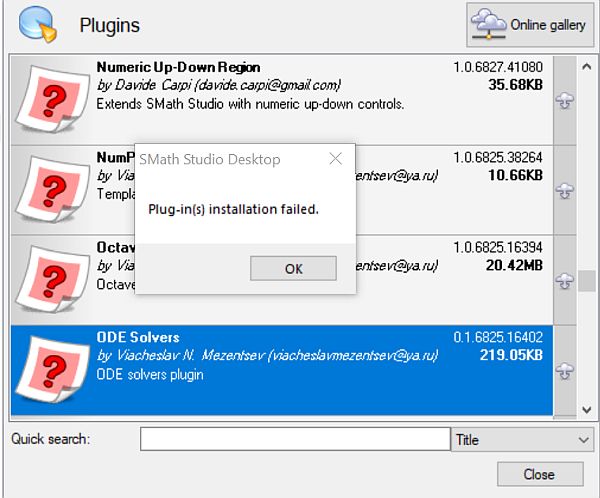This screenshot has height=498, width=600.
Task: Click download icon for the 20.42MB plugin
Action: point(564,280)
